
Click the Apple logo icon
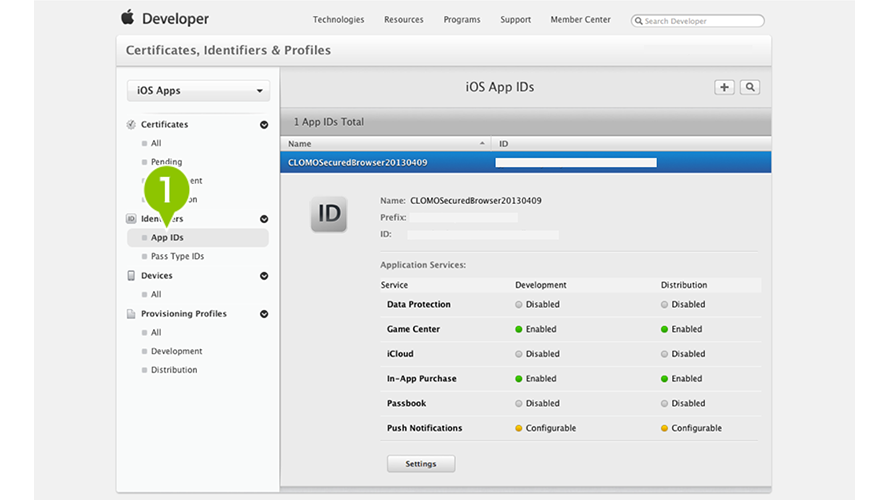point(128,17)
